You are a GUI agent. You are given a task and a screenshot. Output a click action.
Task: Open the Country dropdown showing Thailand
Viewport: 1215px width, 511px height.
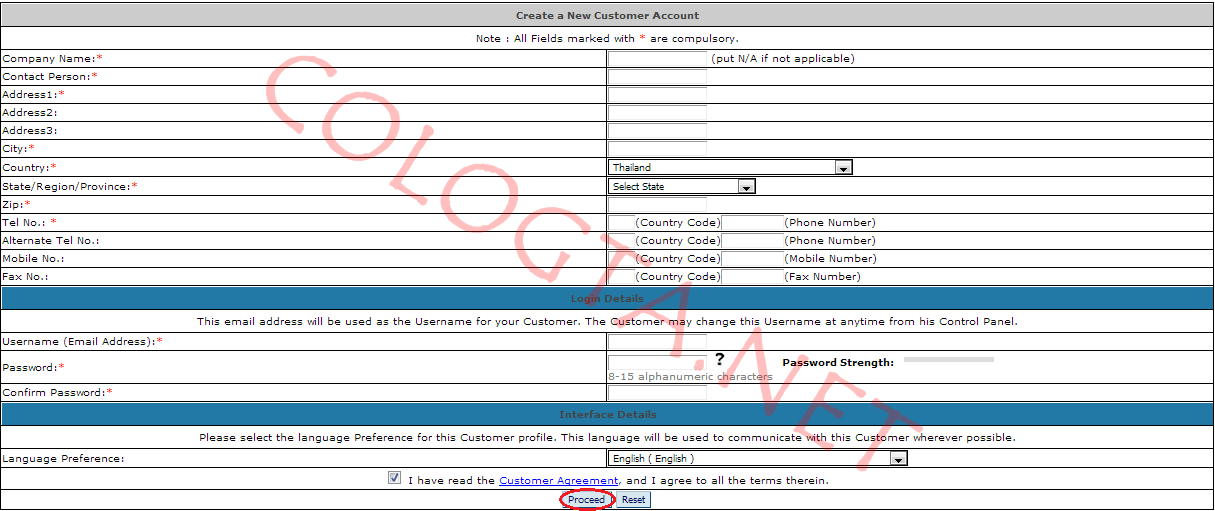730,168
